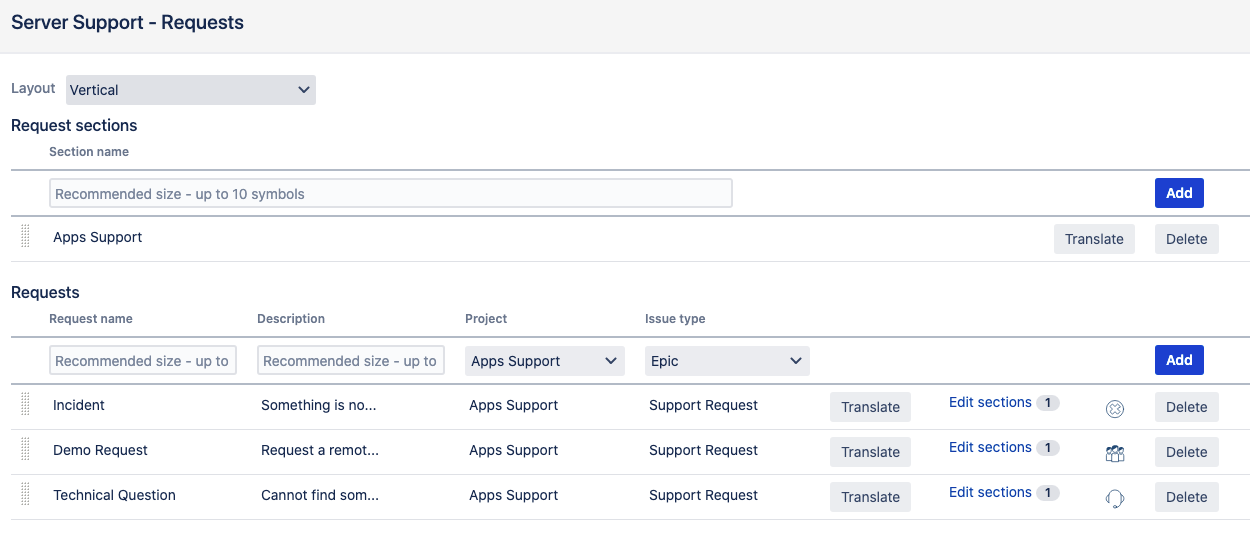Click into the Request name text field
The height and width of the screenshot is (537, 1250).
[143, 361]
